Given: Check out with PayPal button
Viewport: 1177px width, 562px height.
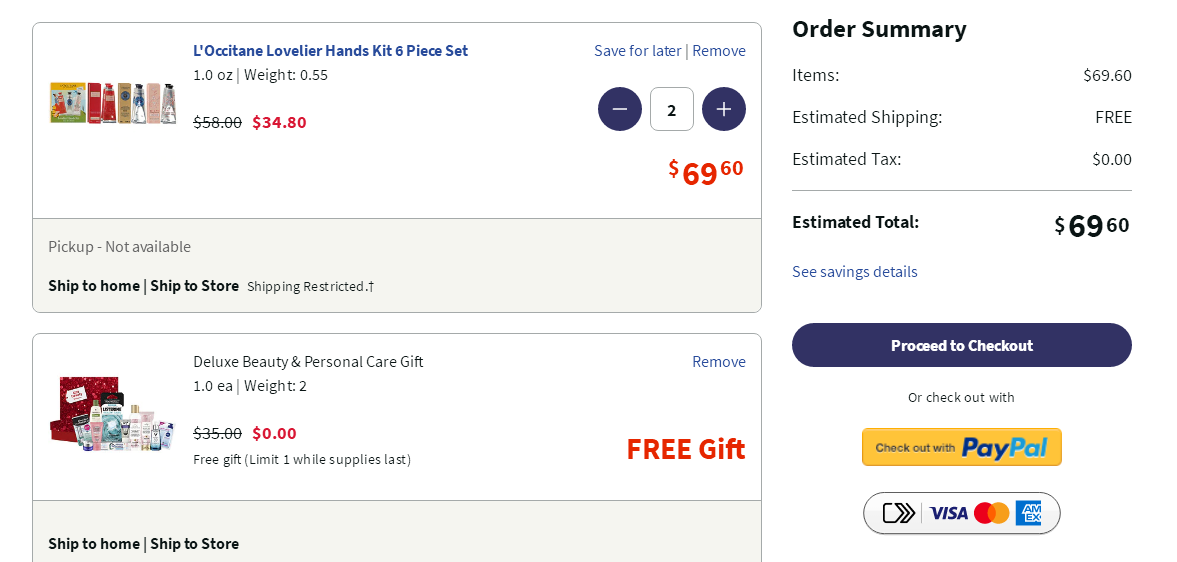Looking at the screenshot, I should 962,447.
